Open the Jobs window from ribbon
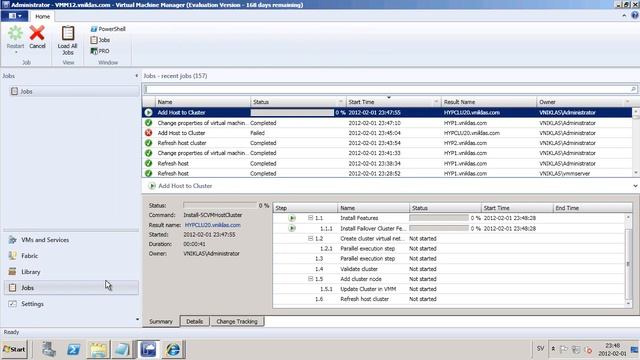640x360 pixels. tap(100, 40)
